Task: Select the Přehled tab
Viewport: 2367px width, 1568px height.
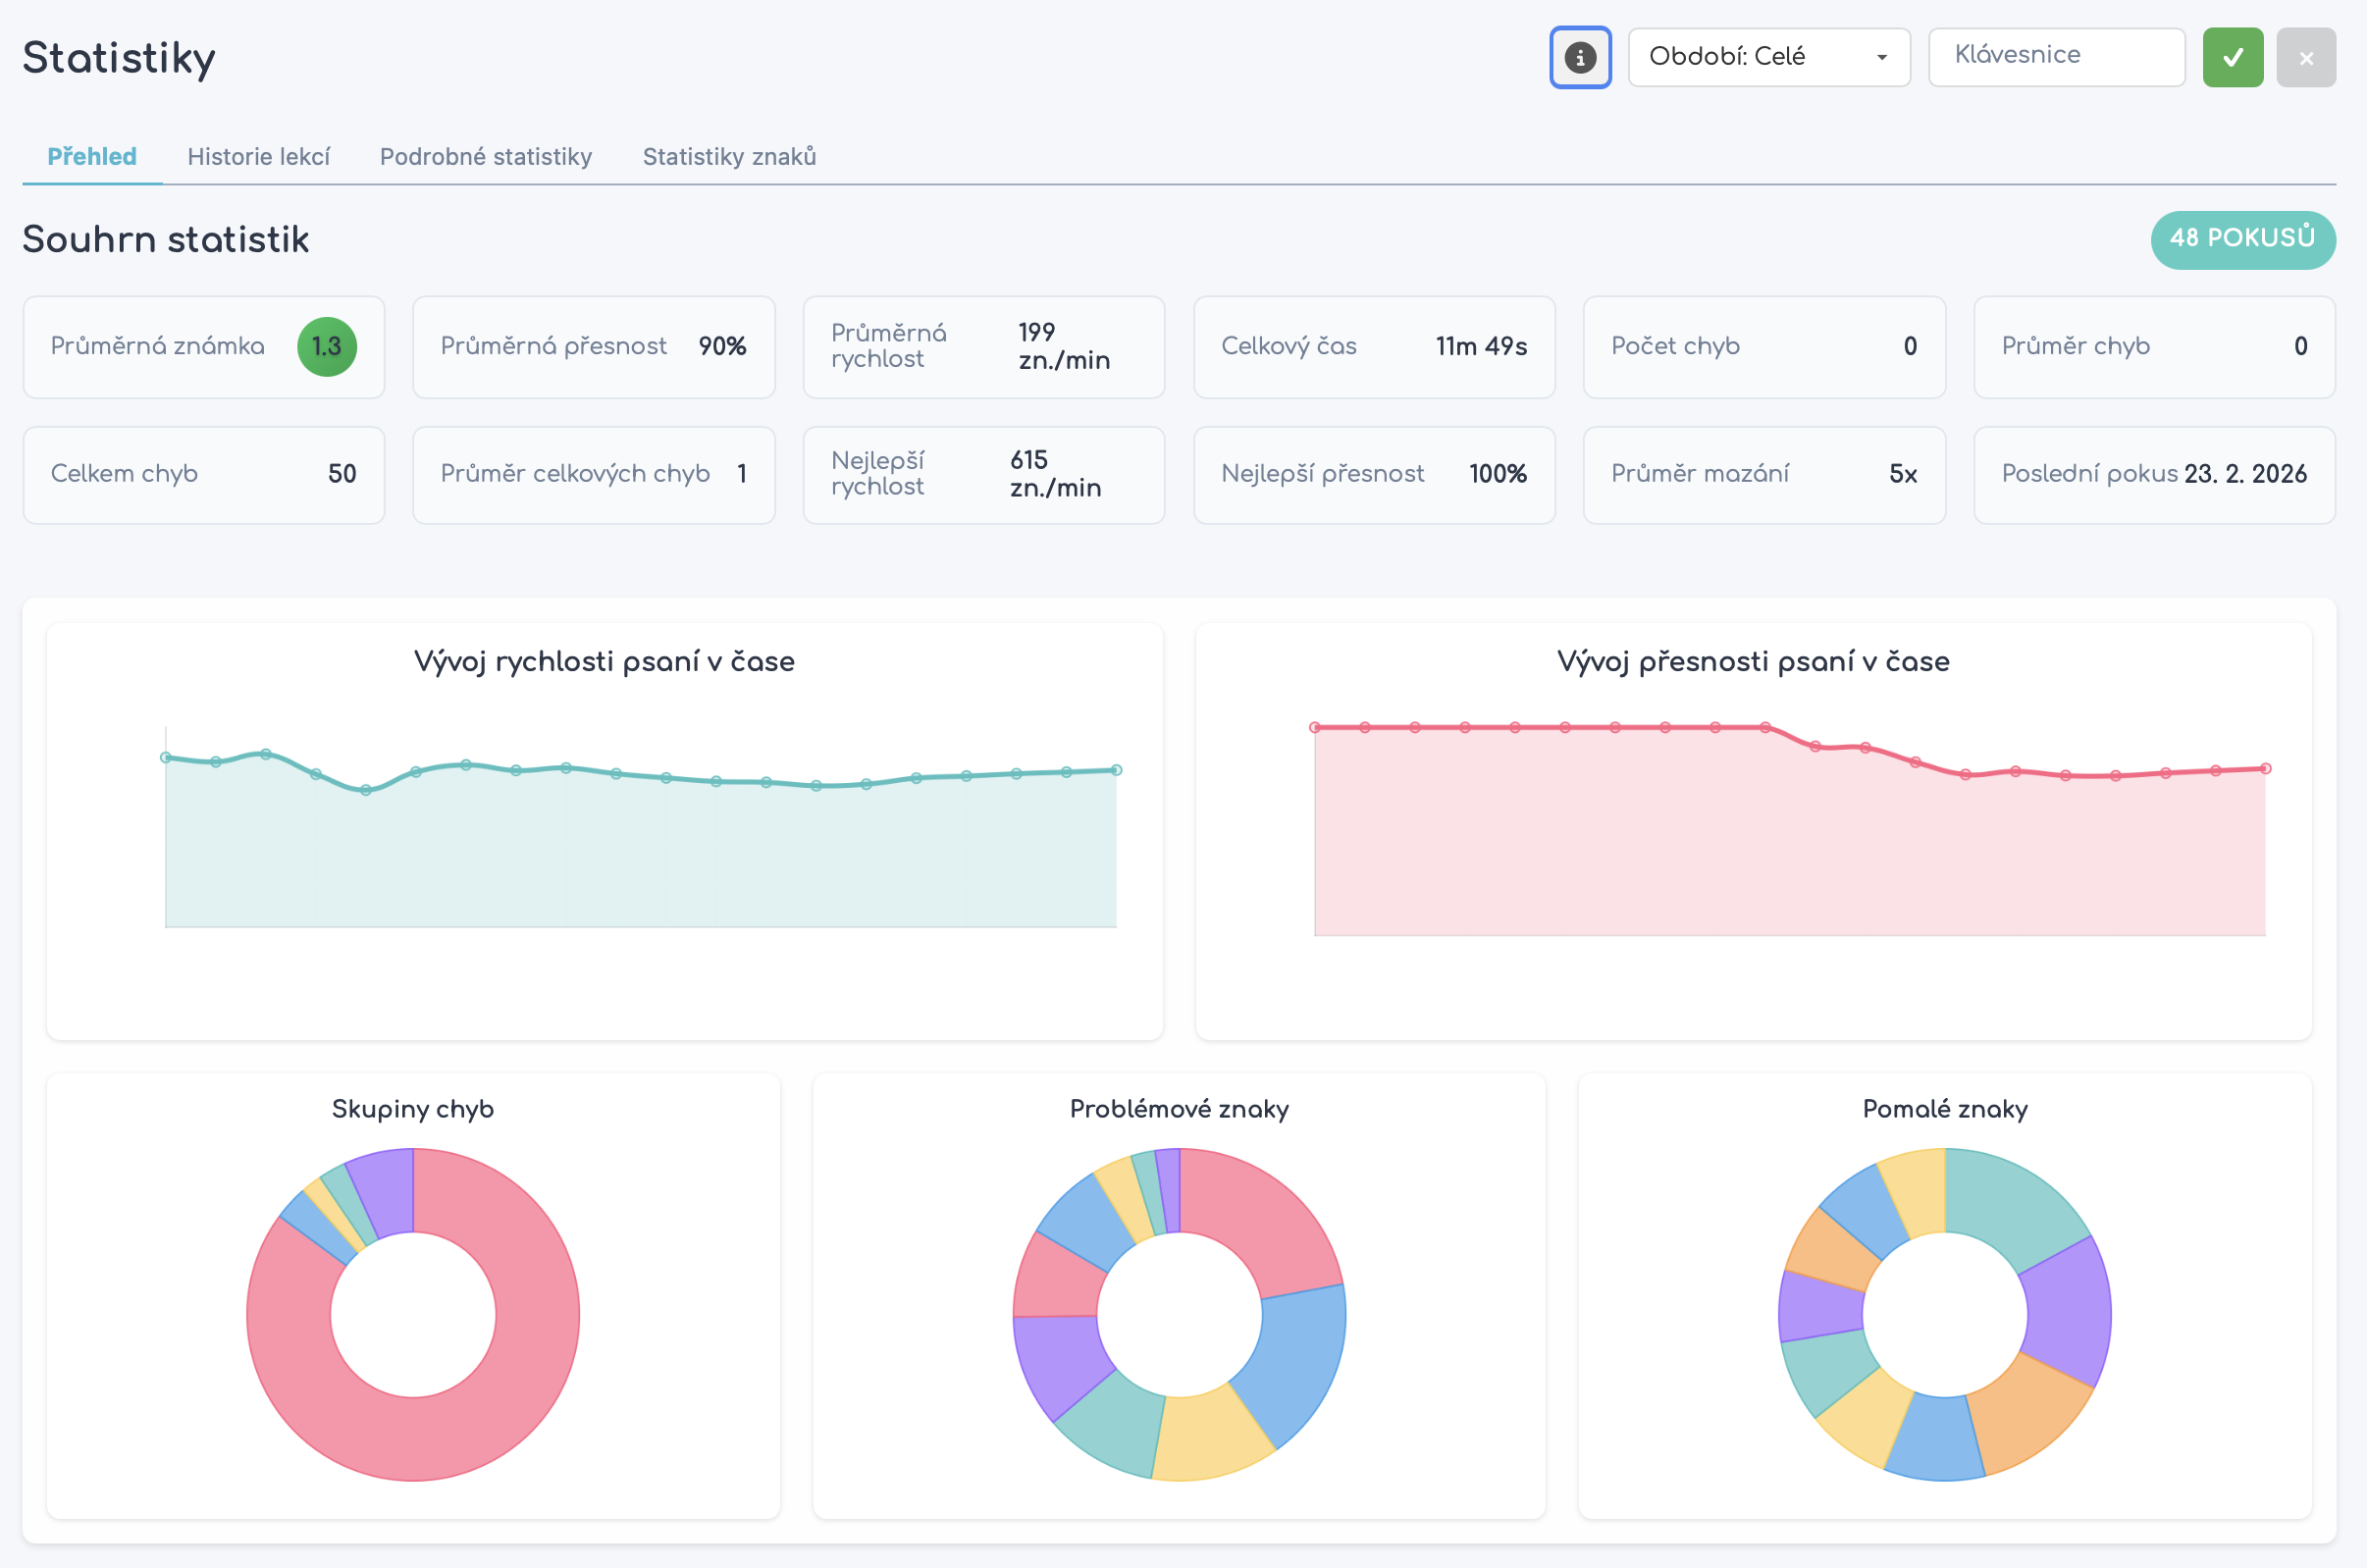Action: point(92,157)
